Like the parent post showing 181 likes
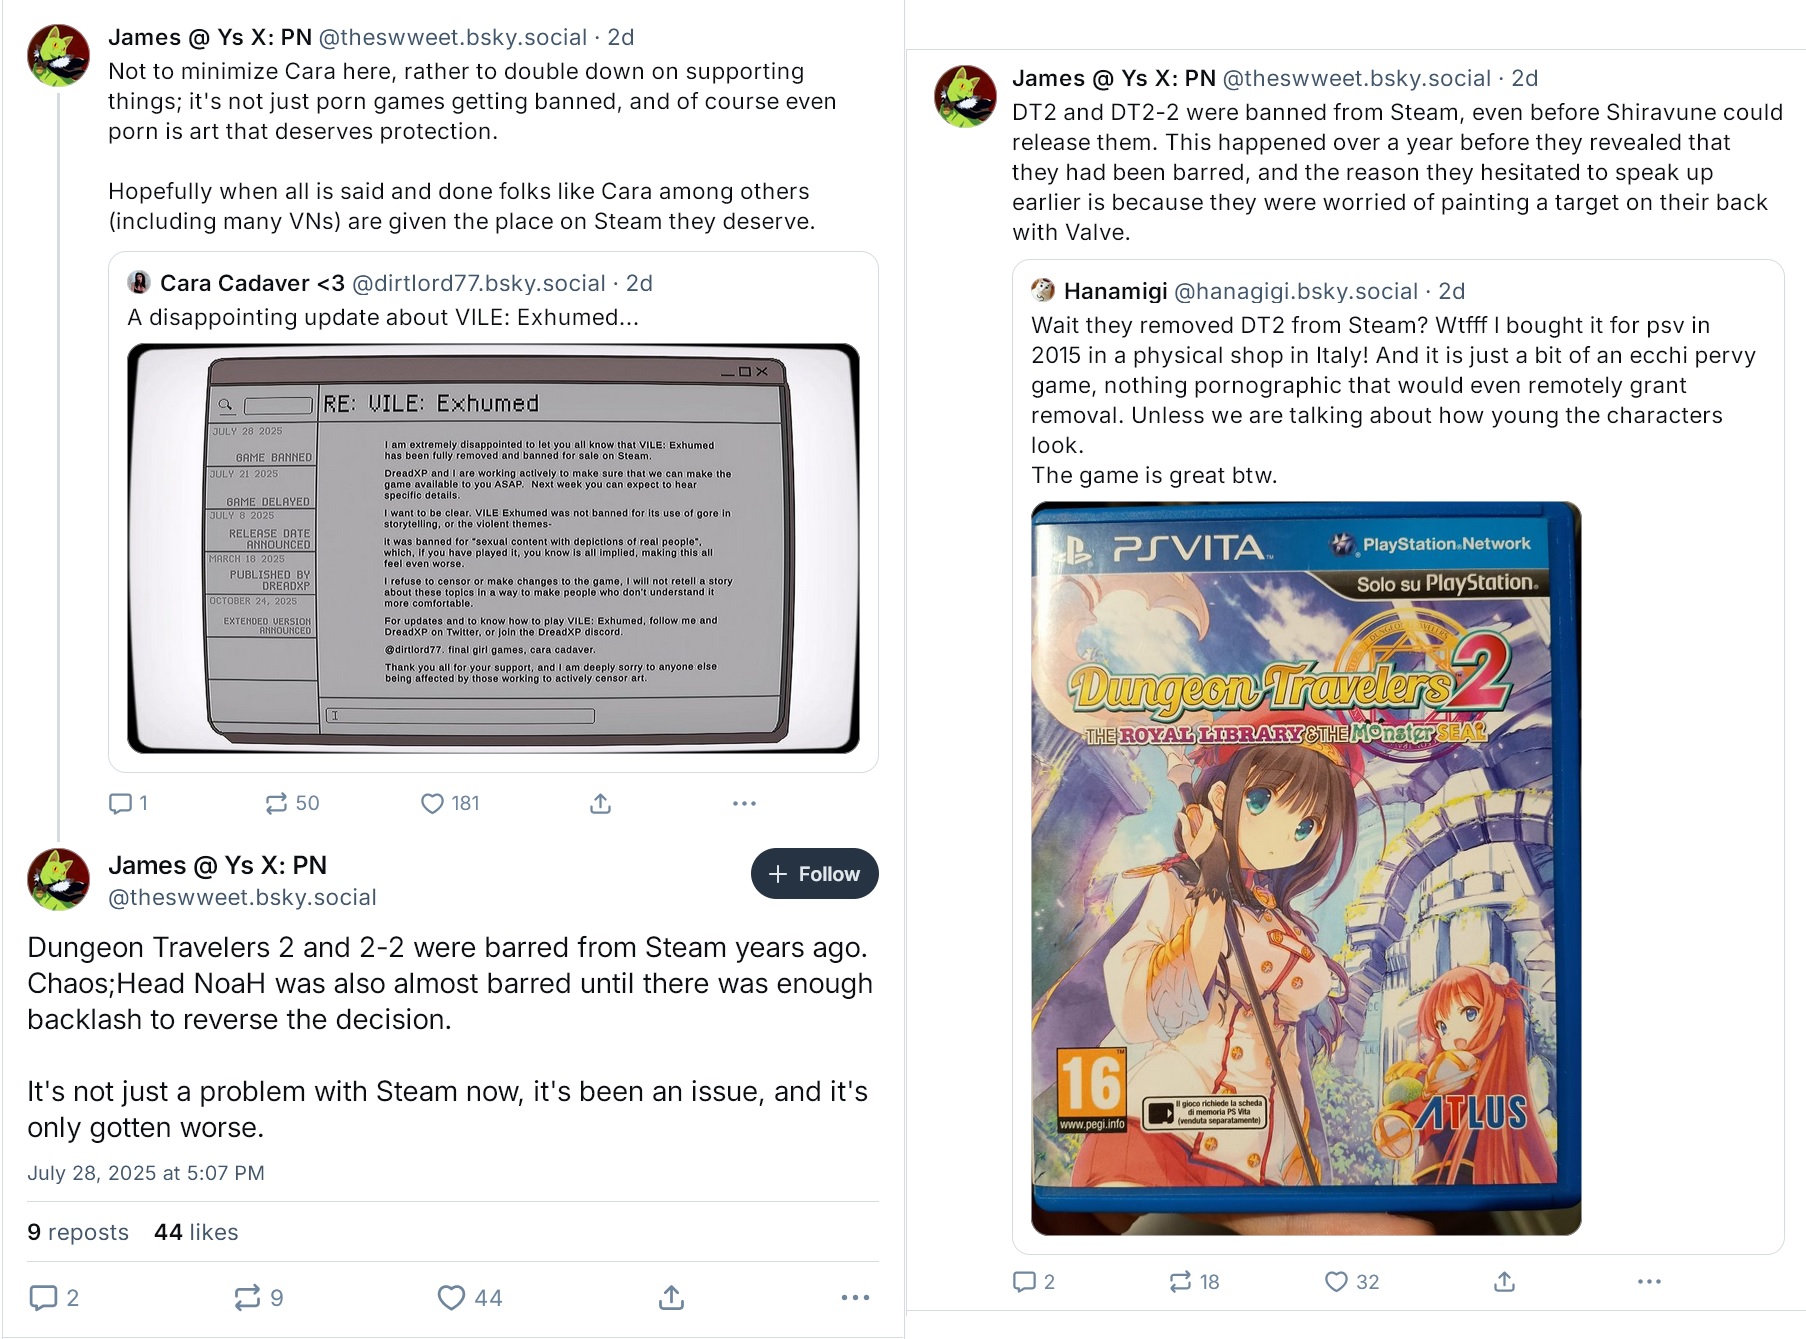This screenshot has height=1339, width=1806. (x=450, y=803)
